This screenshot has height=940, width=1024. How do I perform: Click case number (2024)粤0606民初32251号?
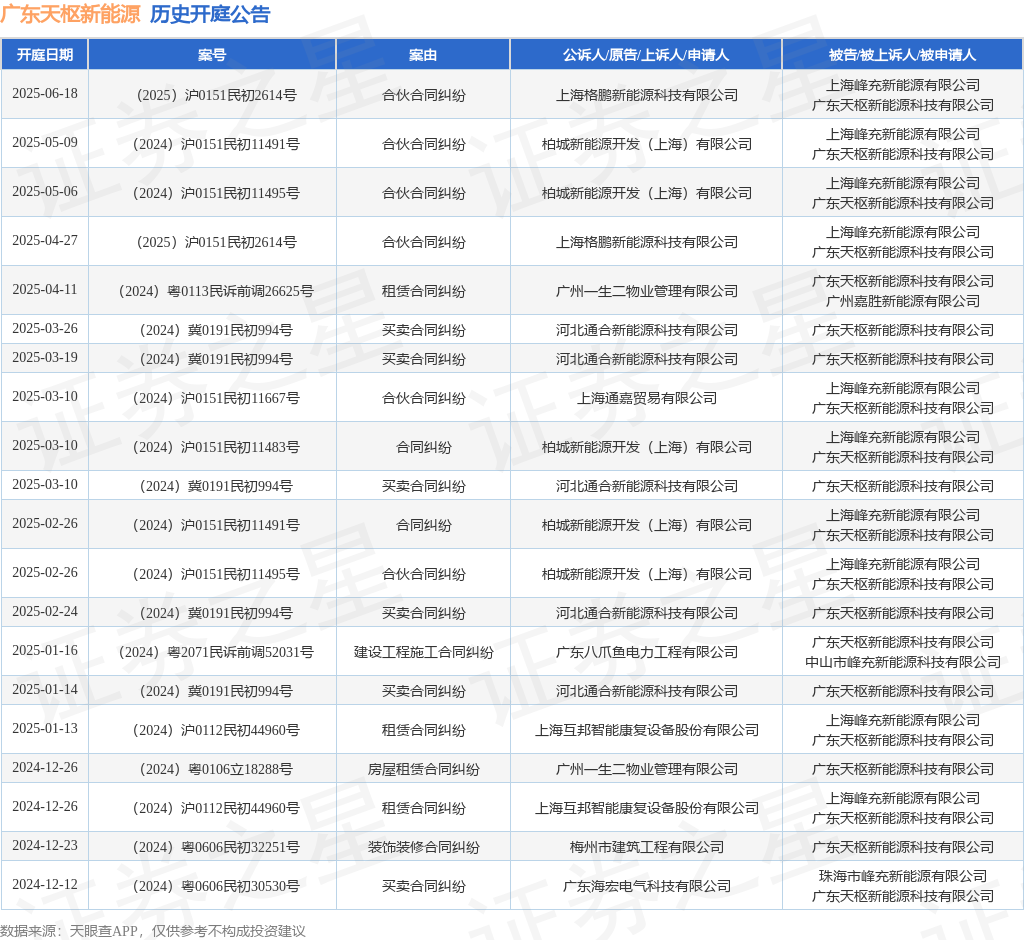pyautogui.click(x=216, y=847)
